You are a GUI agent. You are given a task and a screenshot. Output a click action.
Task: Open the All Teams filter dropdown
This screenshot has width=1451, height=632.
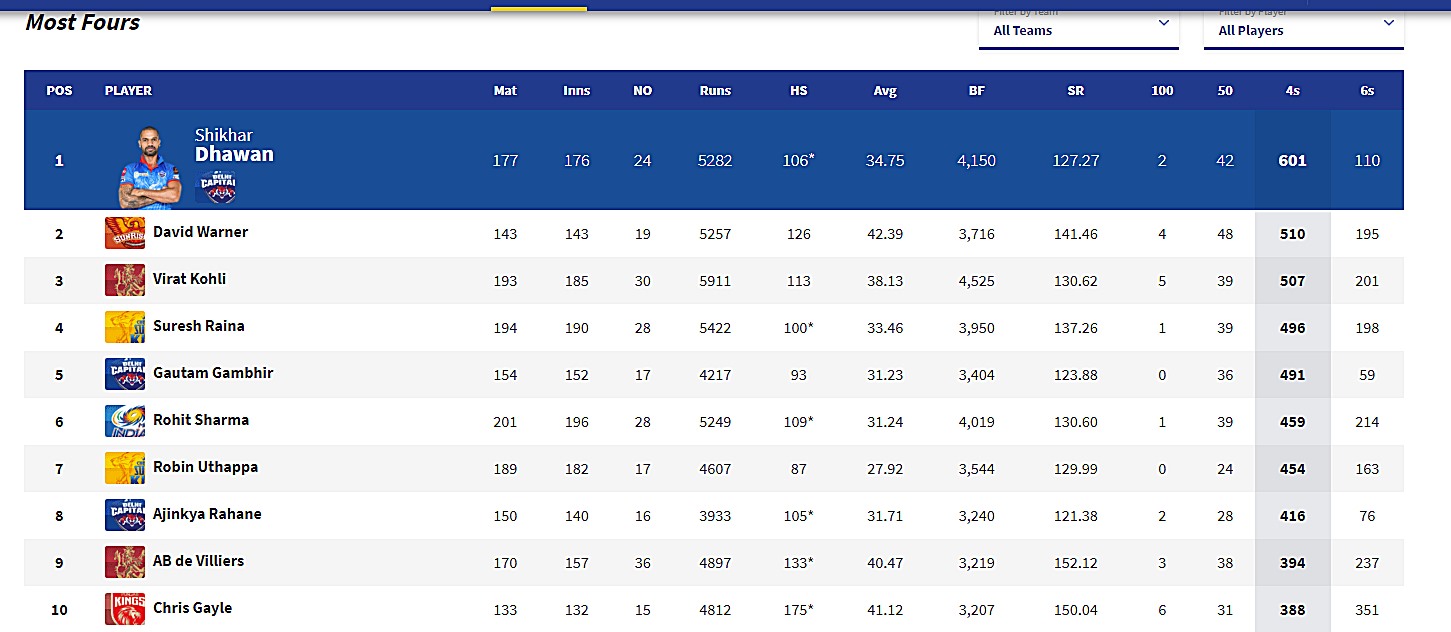pos(1079,29)
